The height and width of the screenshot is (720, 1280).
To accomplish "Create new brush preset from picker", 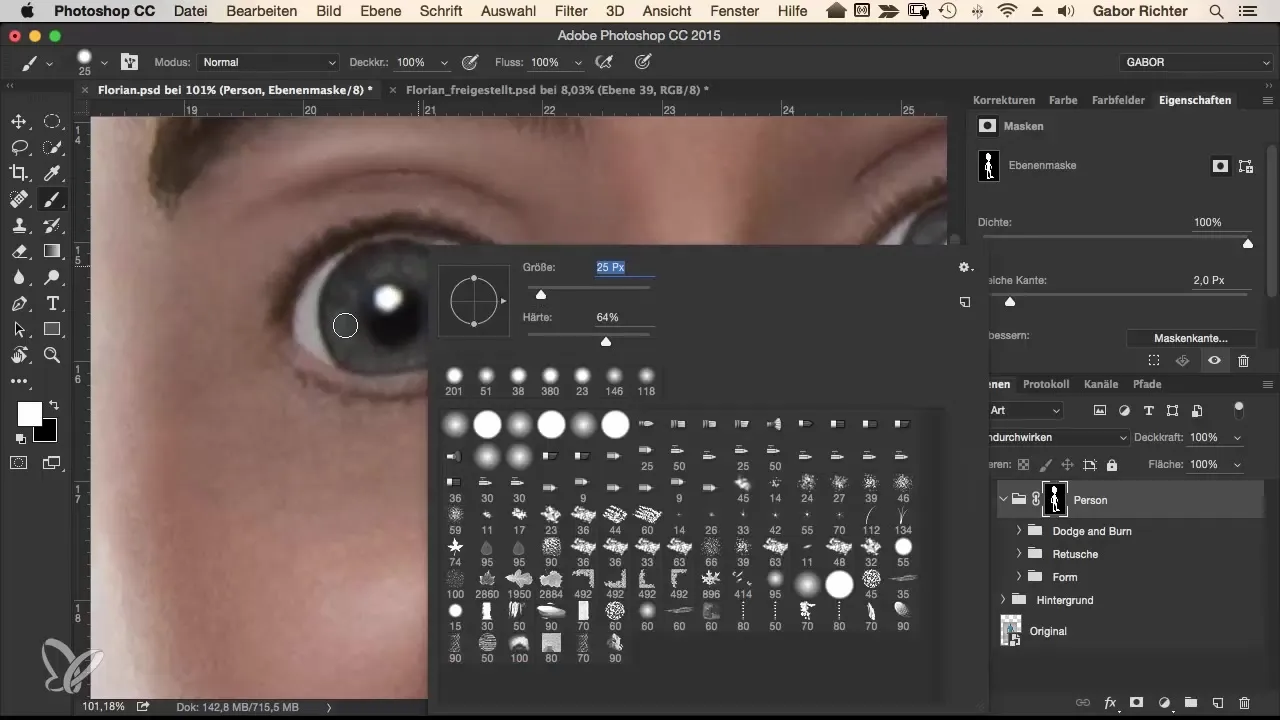I will (965, 301).
